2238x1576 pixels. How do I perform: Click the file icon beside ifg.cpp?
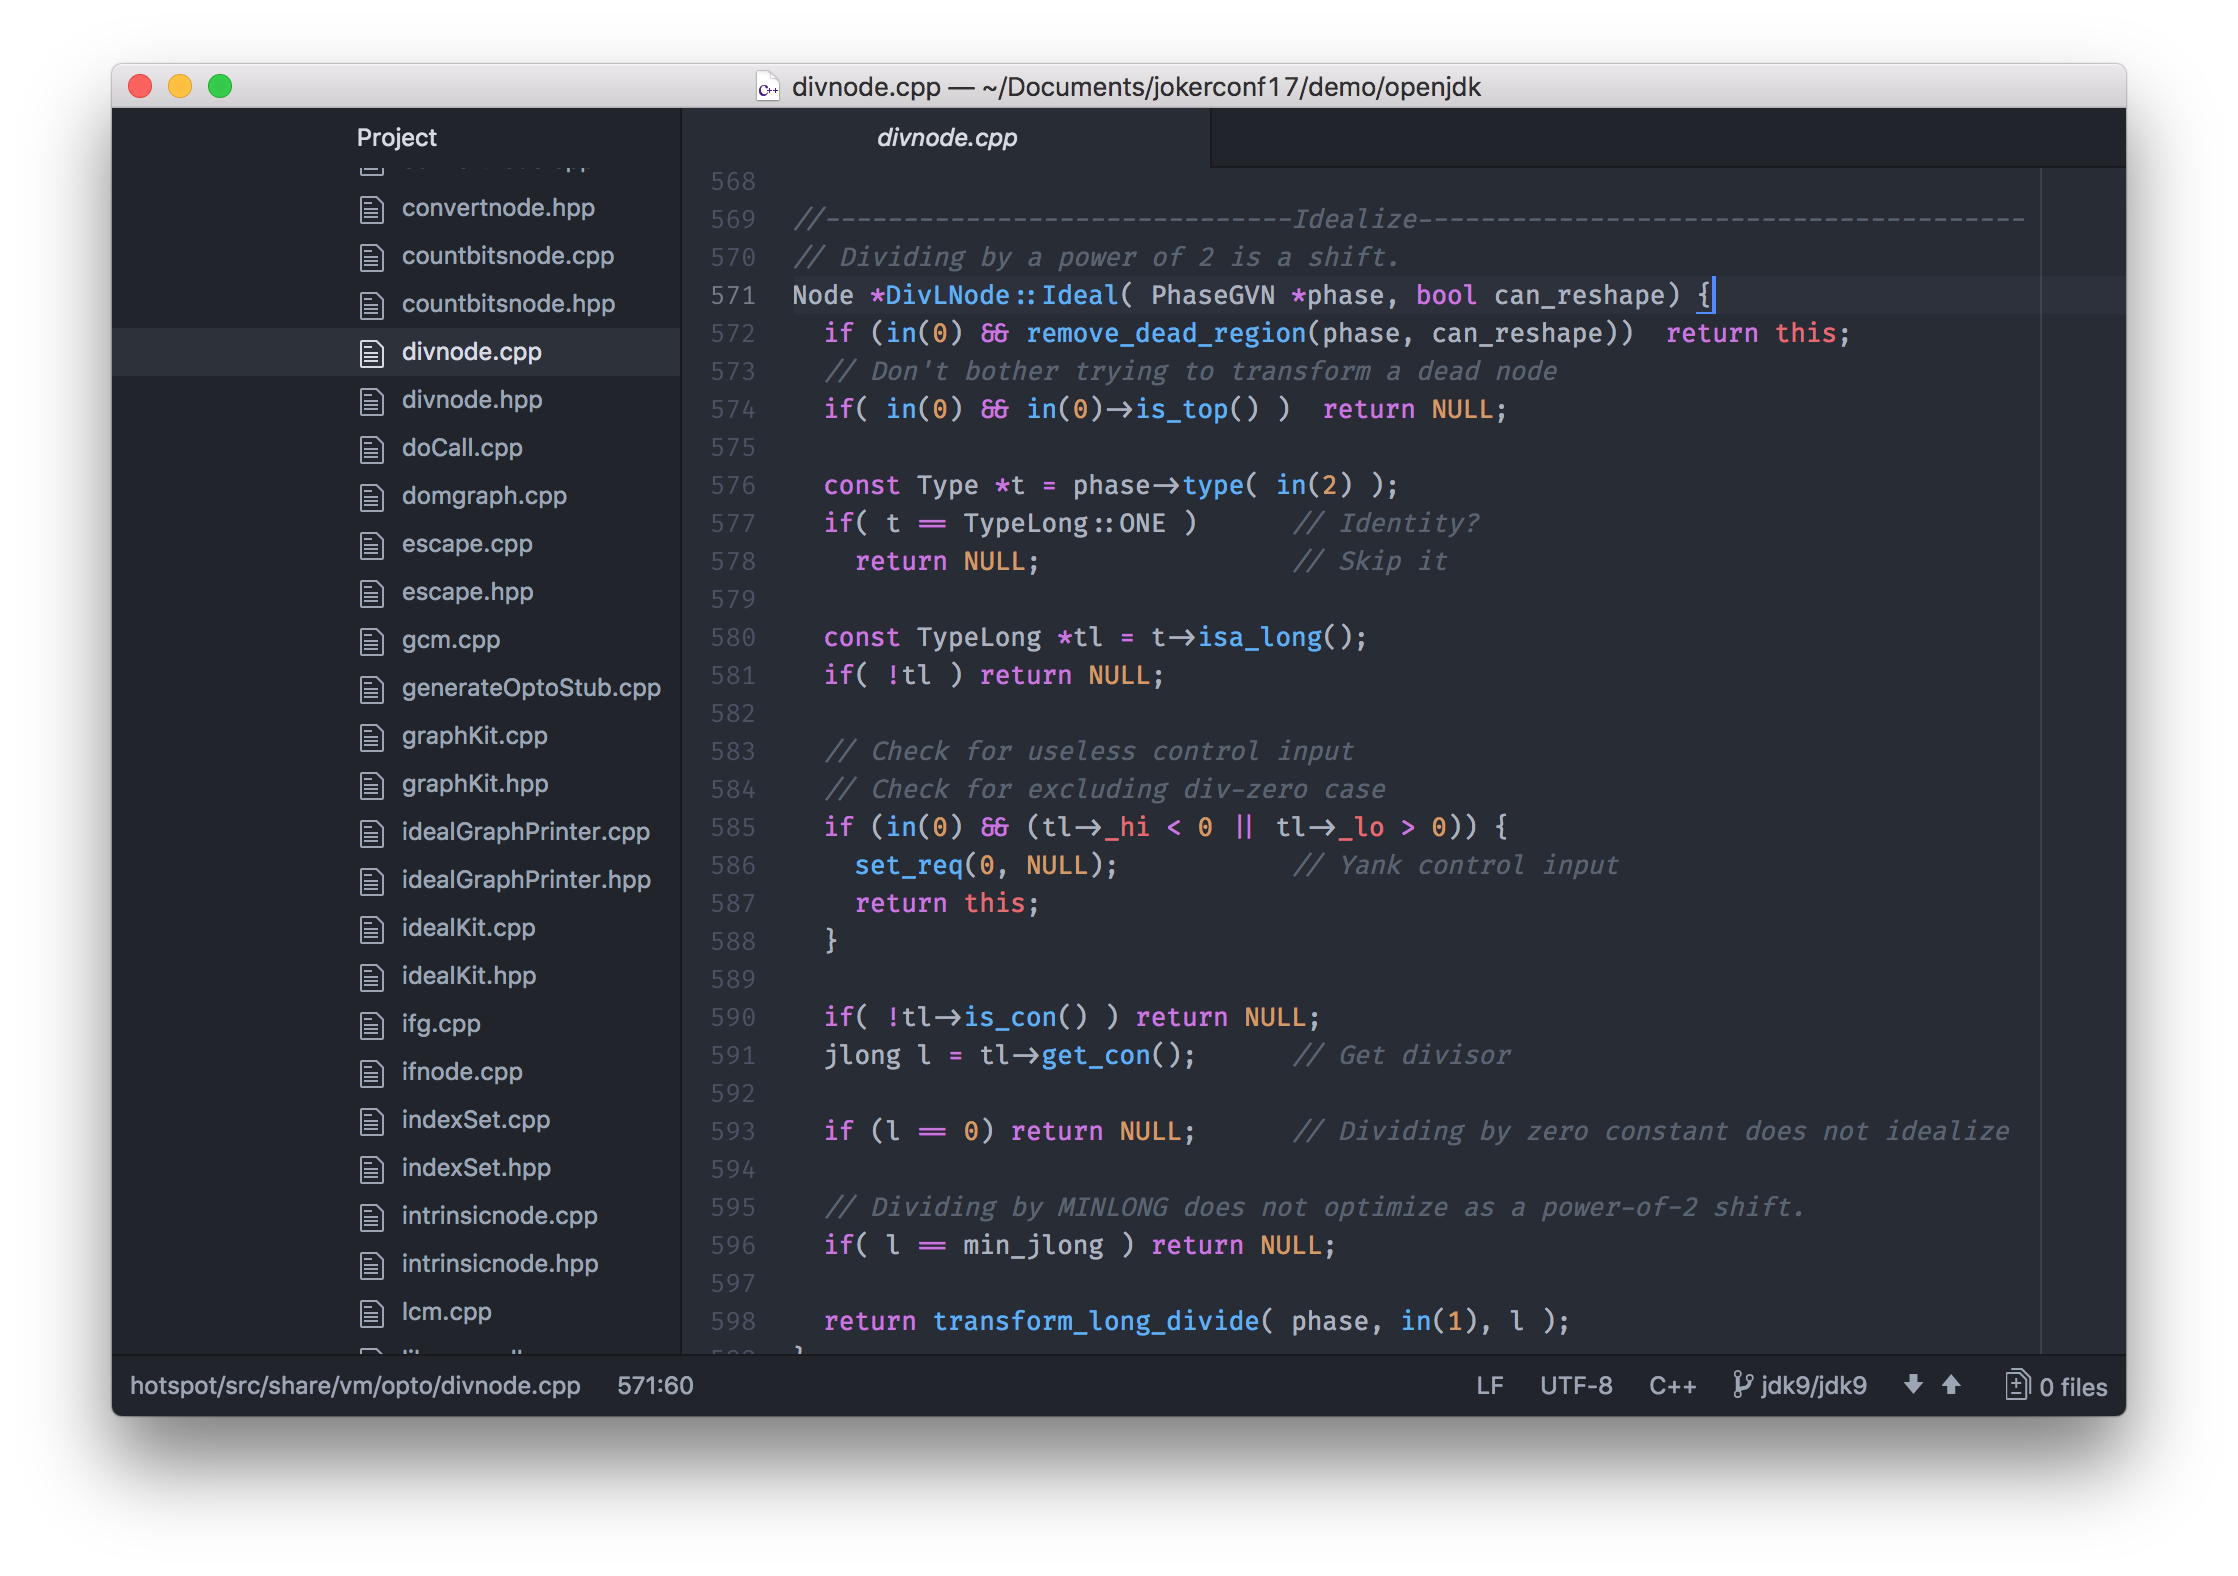click(372, 1025)
